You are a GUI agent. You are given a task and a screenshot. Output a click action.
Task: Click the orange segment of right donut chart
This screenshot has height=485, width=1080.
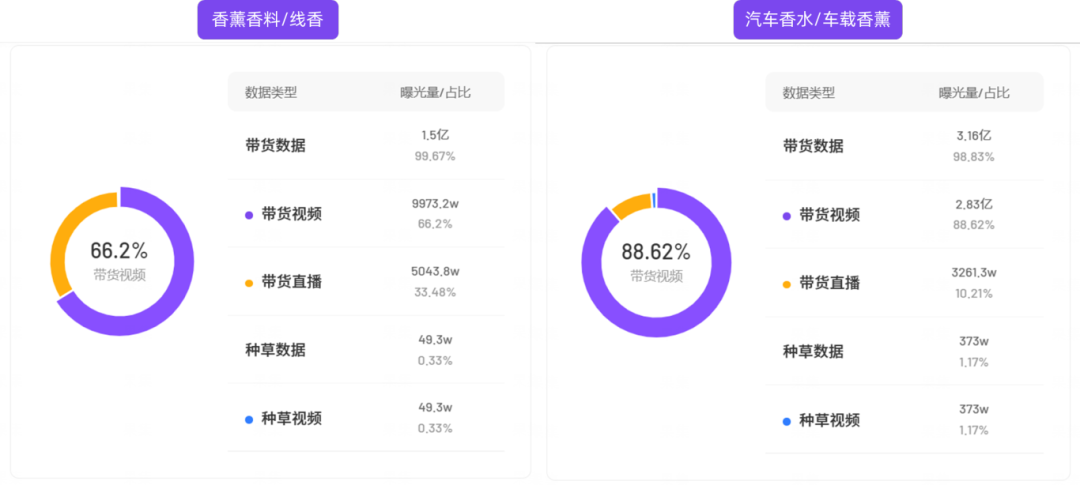[630, 205]
